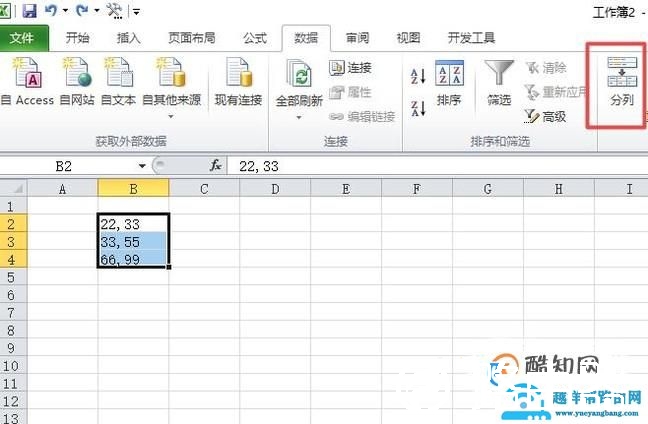Switch to the 页面布局 tab
This screenshot has width=648, height=424.
pos(191,38)
